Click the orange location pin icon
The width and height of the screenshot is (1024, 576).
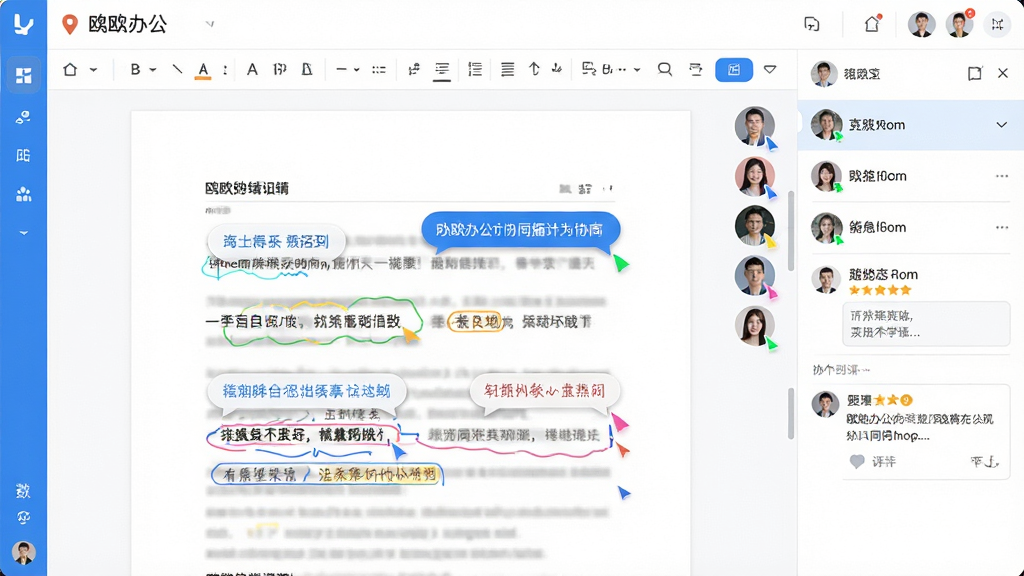[x=70, y=25]
